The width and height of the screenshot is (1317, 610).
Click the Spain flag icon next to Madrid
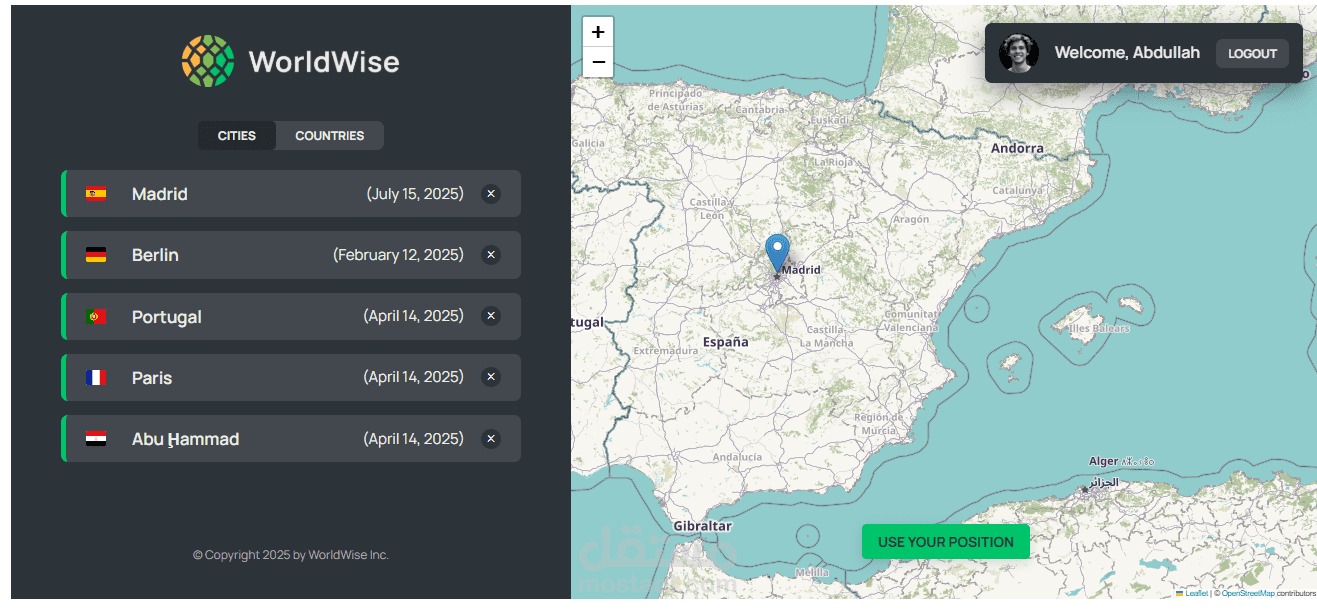click(96, 194)
